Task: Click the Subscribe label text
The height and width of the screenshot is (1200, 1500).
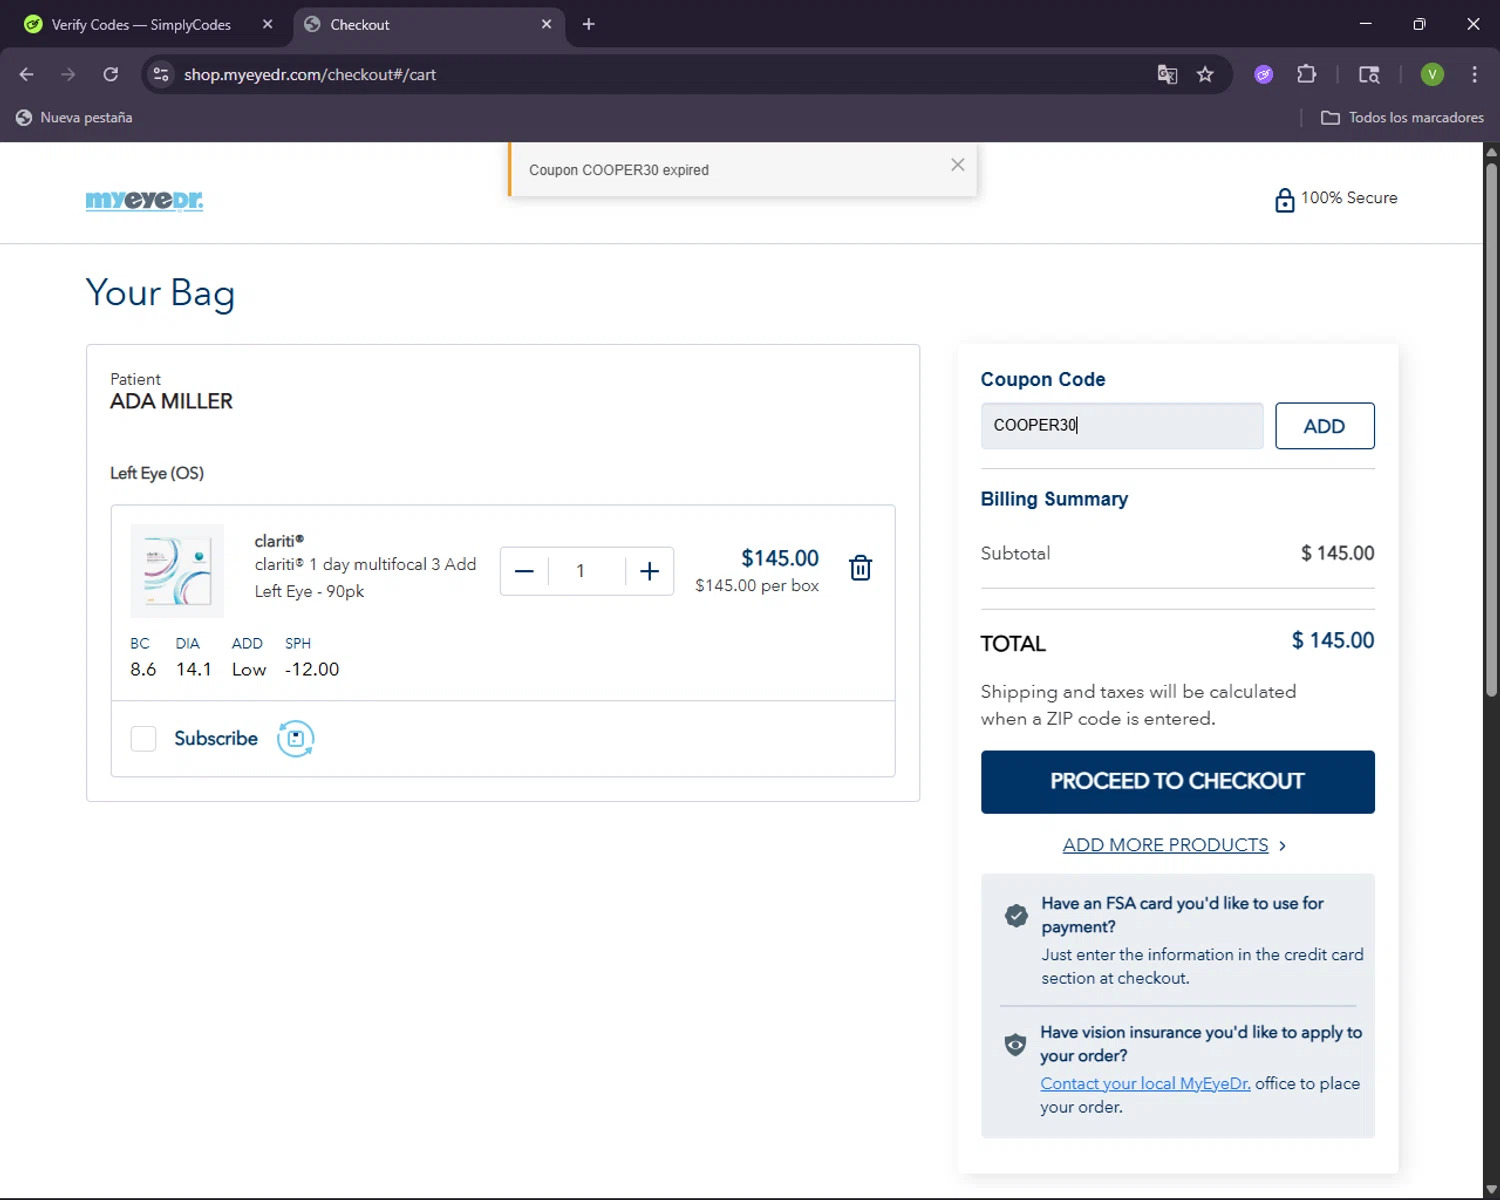Action: click(x=216, y=739)
